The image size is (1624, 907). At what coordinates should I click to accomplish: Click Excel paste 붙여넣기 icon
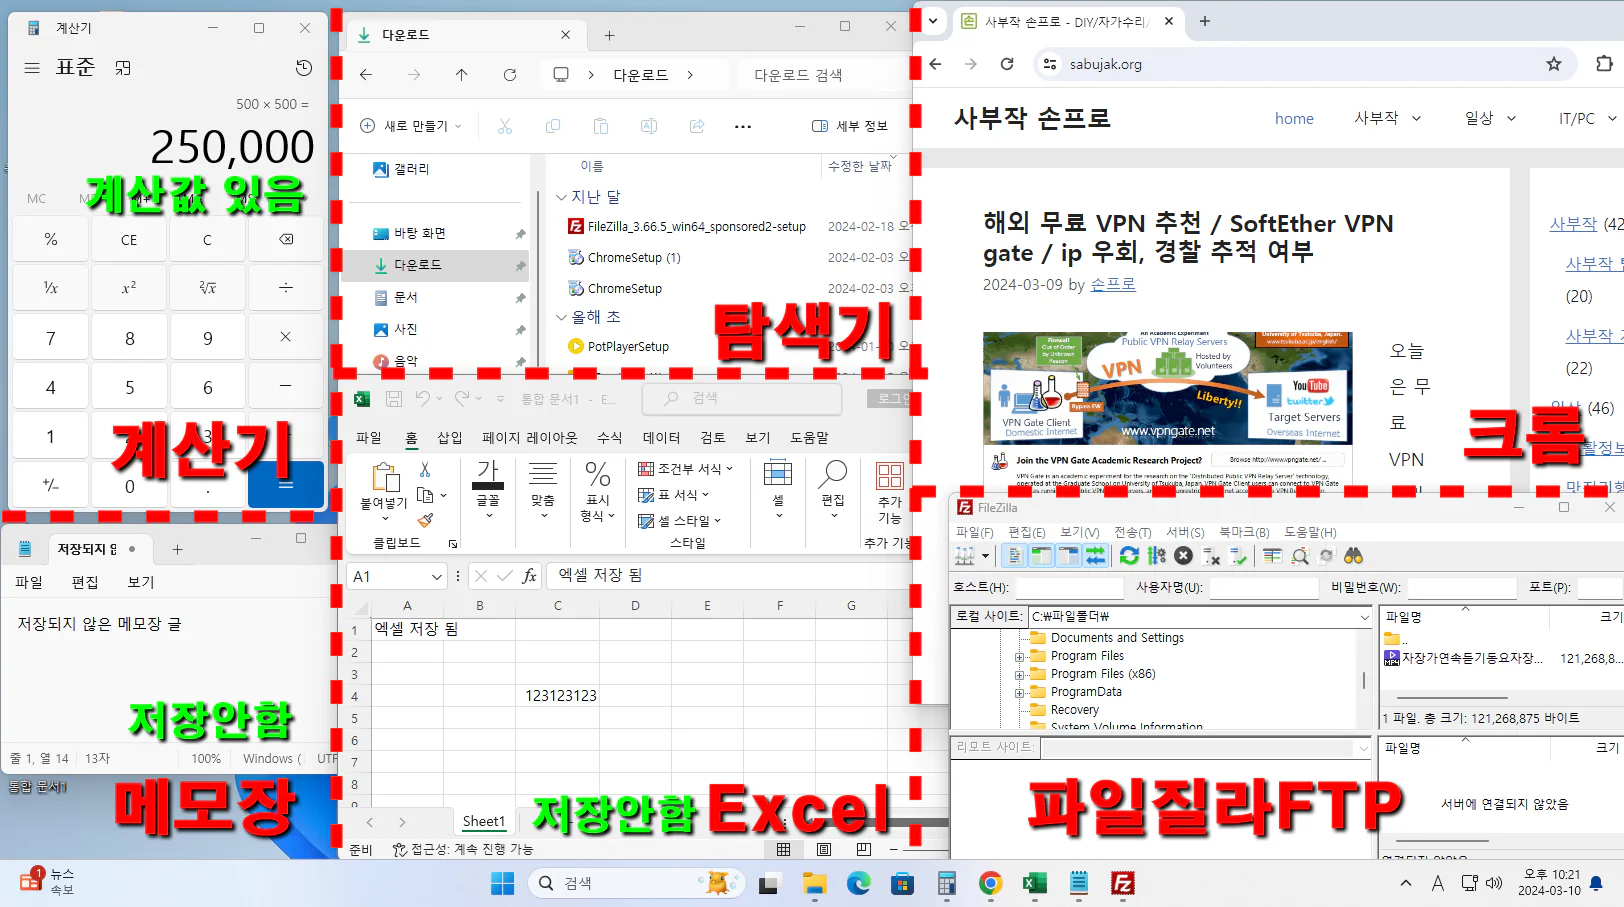(384, 477)
